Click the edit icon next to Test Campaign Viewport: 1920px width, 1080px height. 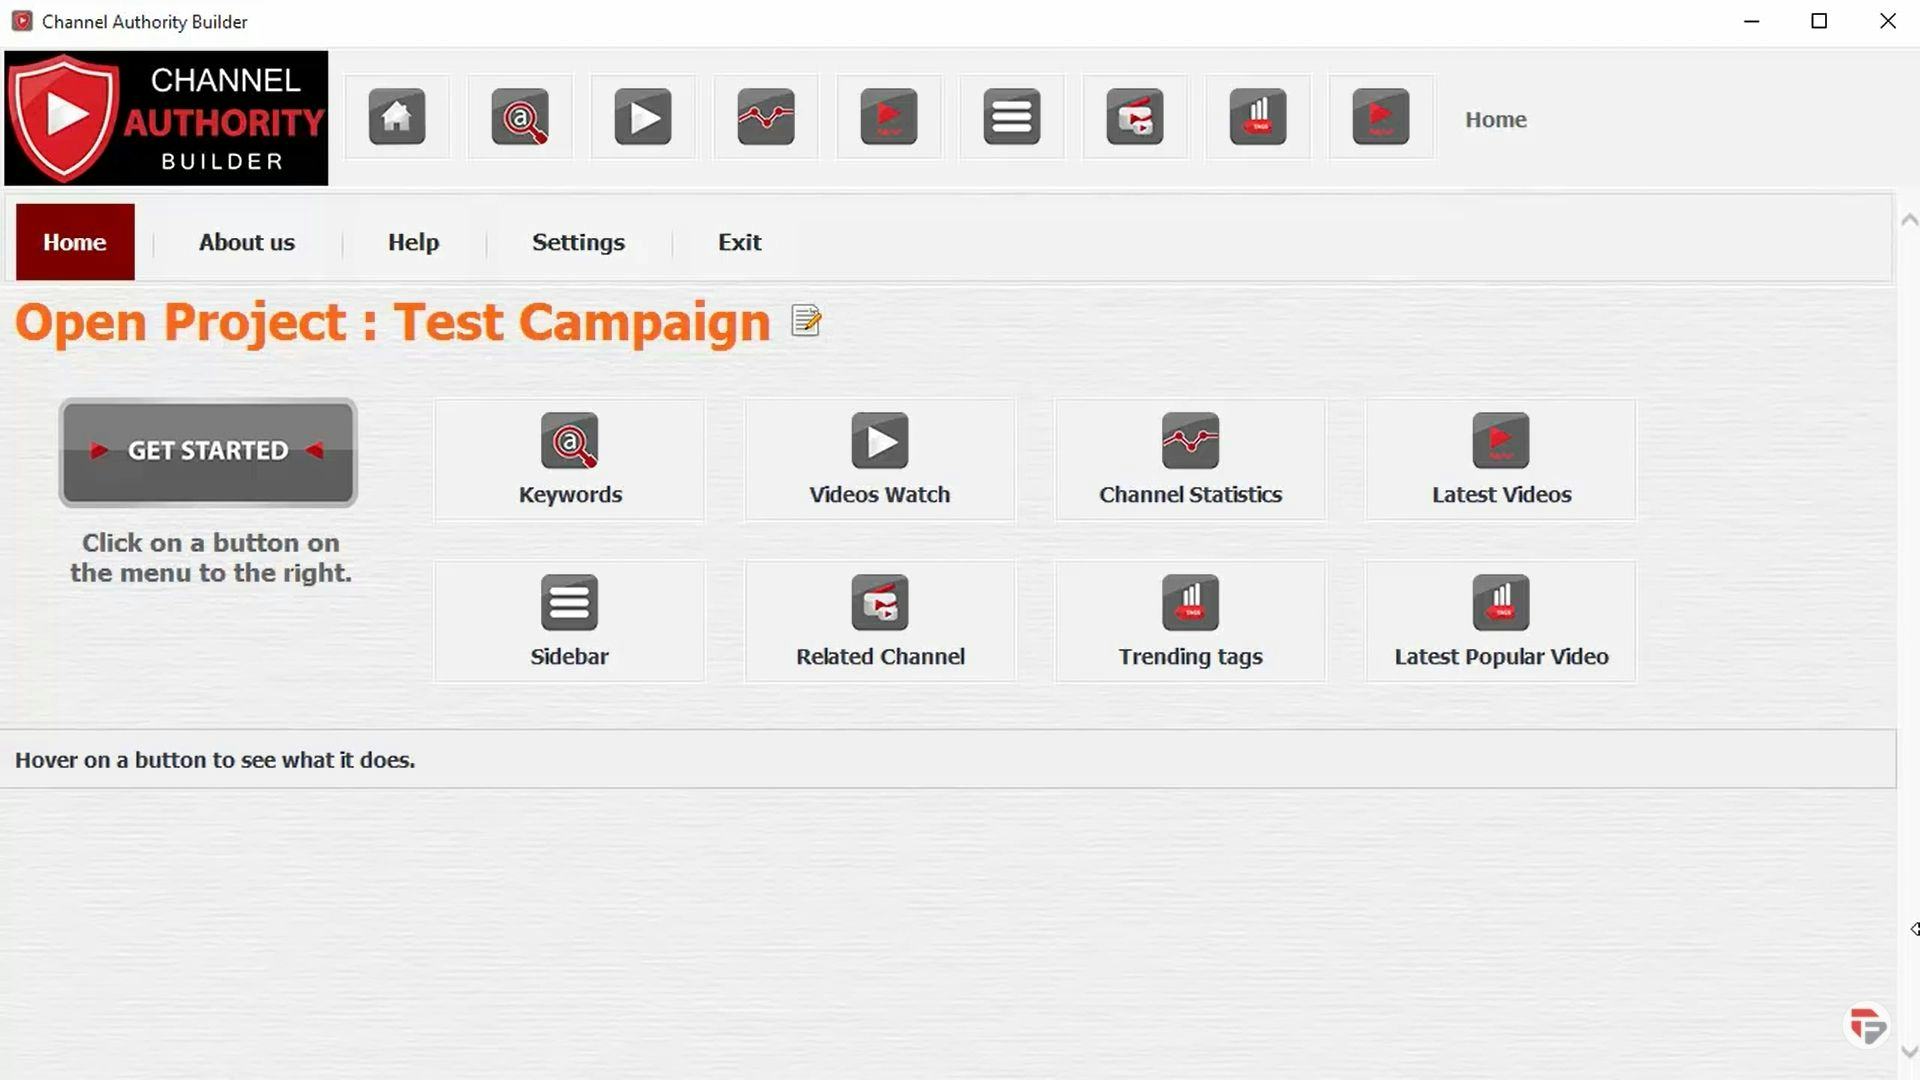(x=804, y=320)
